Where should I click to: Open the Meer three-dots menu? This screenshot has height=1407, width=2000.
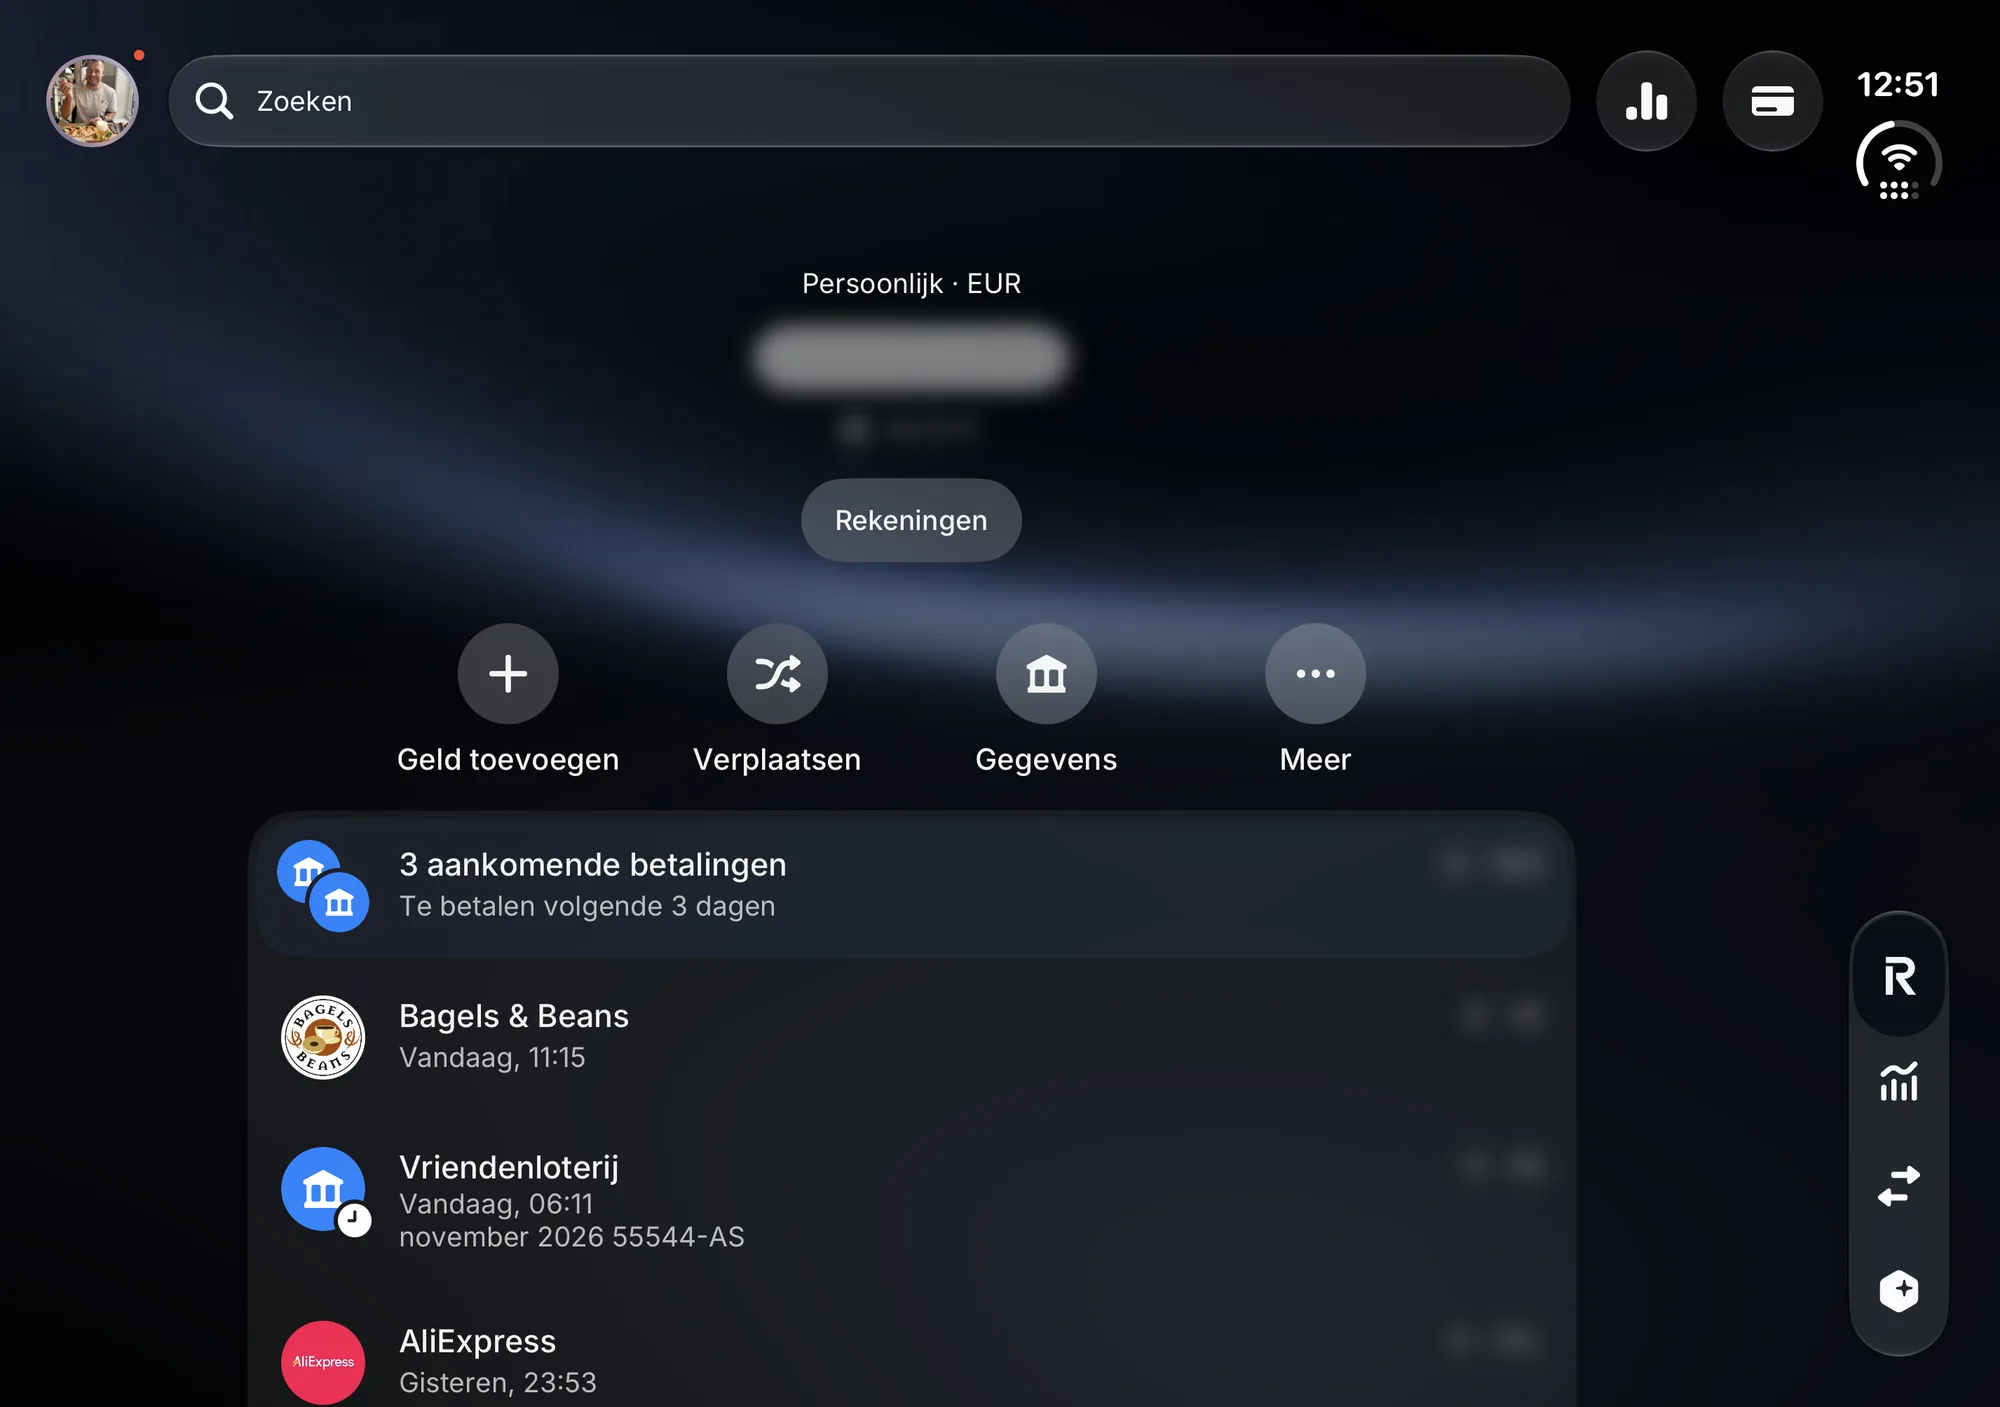1315,674
